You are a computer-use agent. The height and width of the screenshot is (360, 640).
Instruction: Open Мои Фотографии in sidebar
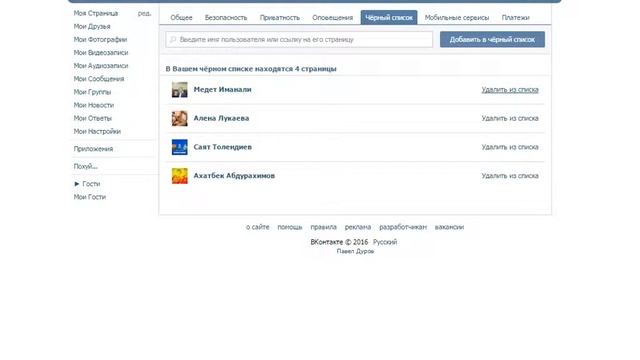[100, 40]
